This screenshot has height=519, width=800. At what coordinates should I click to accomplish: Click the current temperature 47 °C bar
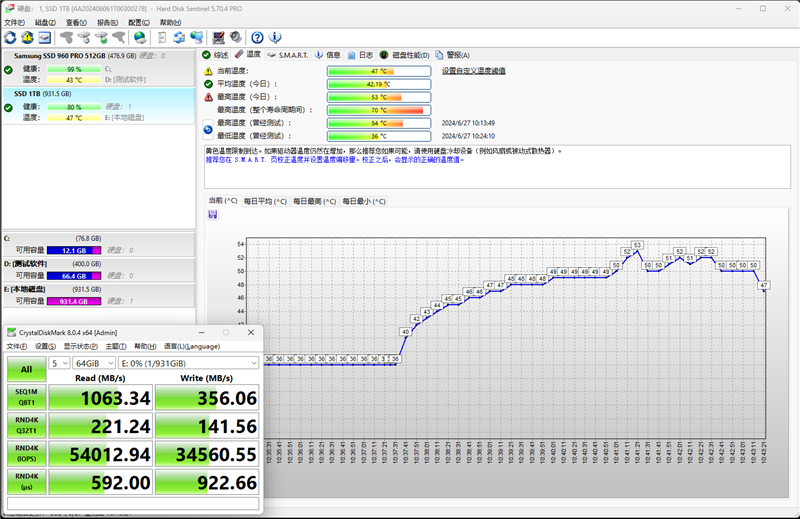point(379,71)
